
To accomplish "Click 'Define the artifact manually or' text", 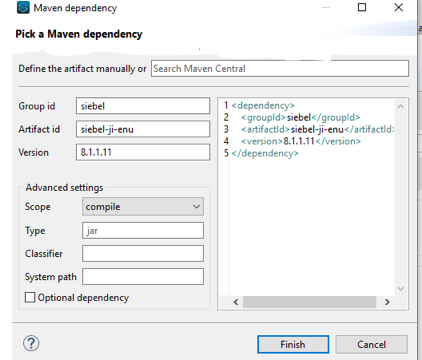I will 82,69.
